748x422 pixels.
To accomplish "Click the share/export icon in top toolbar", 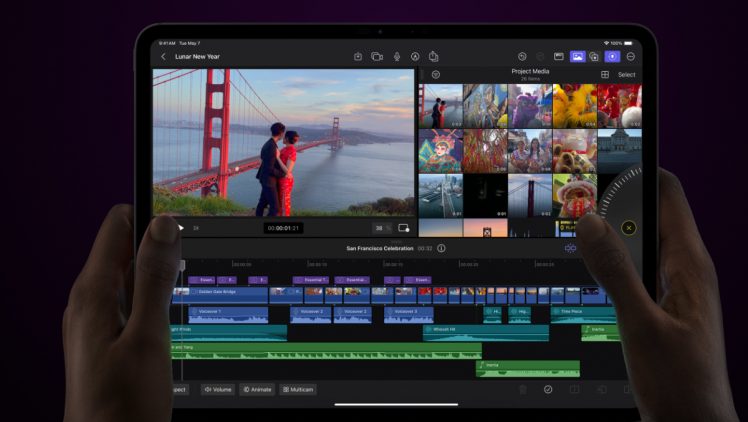I will (434, 57).
